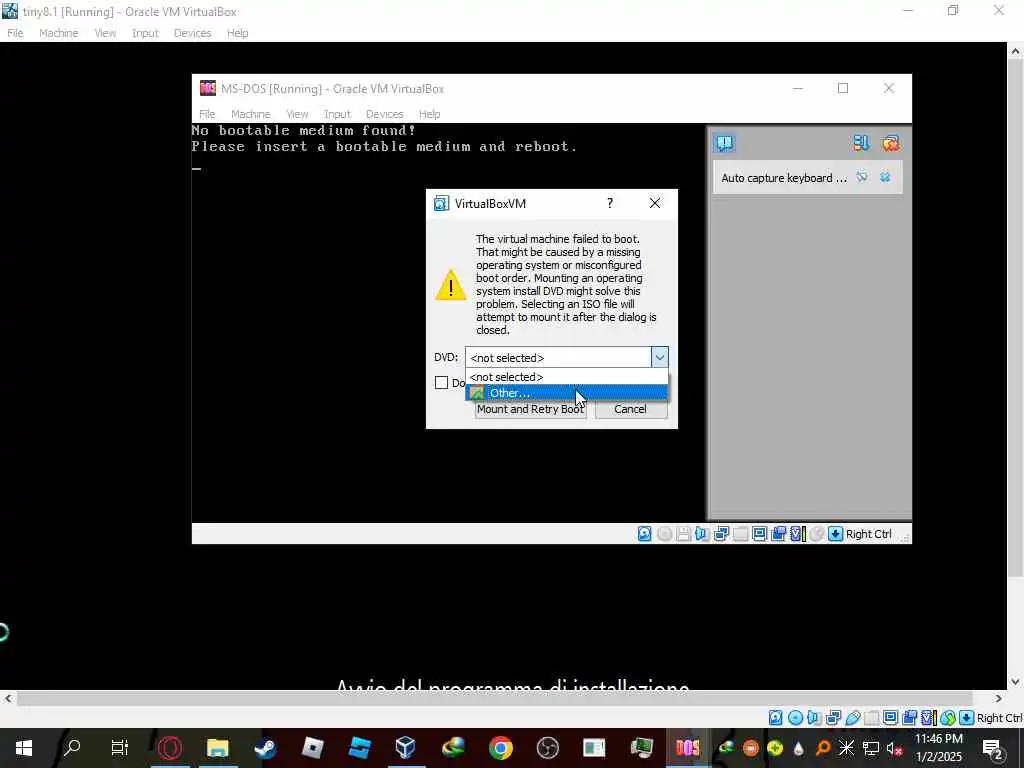The image size is (1024, 768).
Task: Open Task View on the taskbar
Action: point(120,748)
